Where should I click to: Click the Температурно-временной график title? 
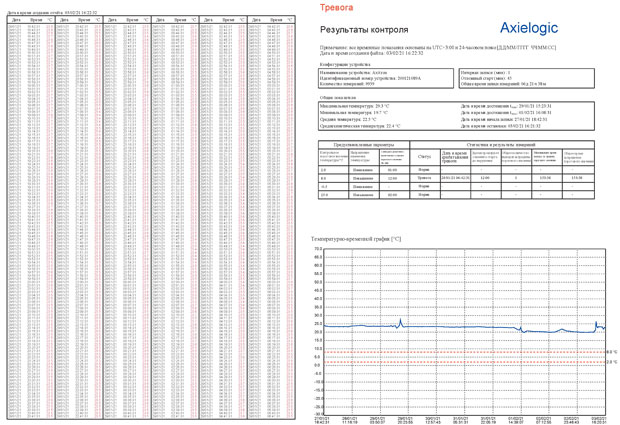(x=356, y=239)
